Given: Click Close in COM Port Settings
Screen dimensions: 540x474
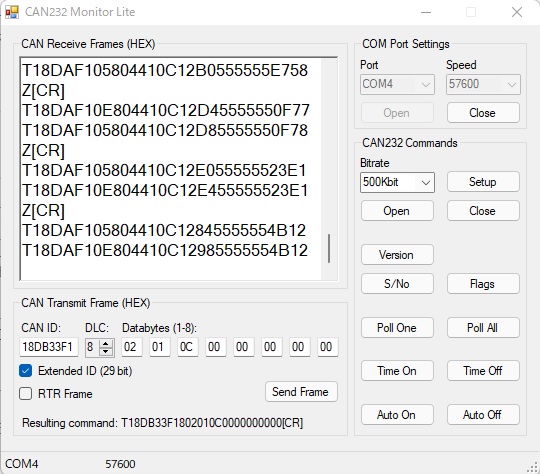Looking at the screenshot, I should point(483,113).
